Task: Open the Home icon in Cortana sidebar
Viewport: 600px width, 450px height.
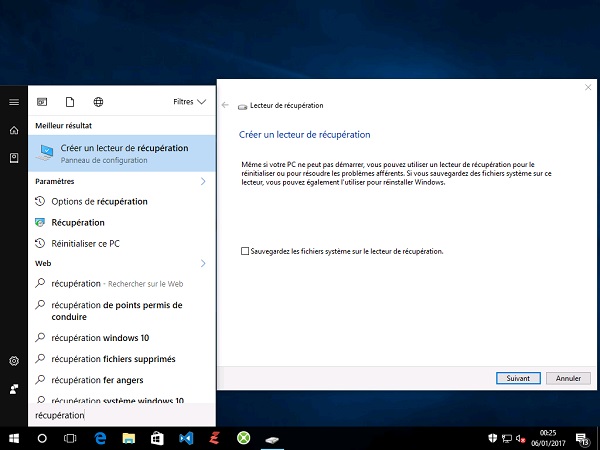Action: point(14,130)
